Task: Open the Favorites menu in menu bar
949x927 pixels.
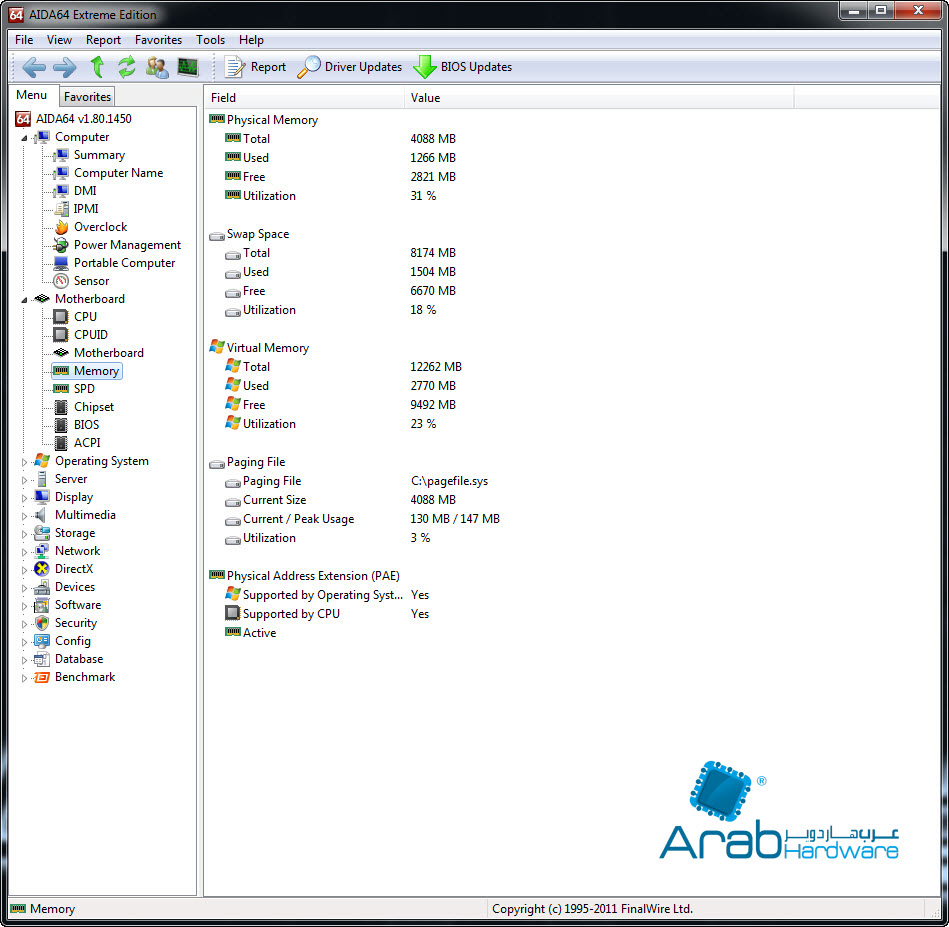Action: [159, 40]
